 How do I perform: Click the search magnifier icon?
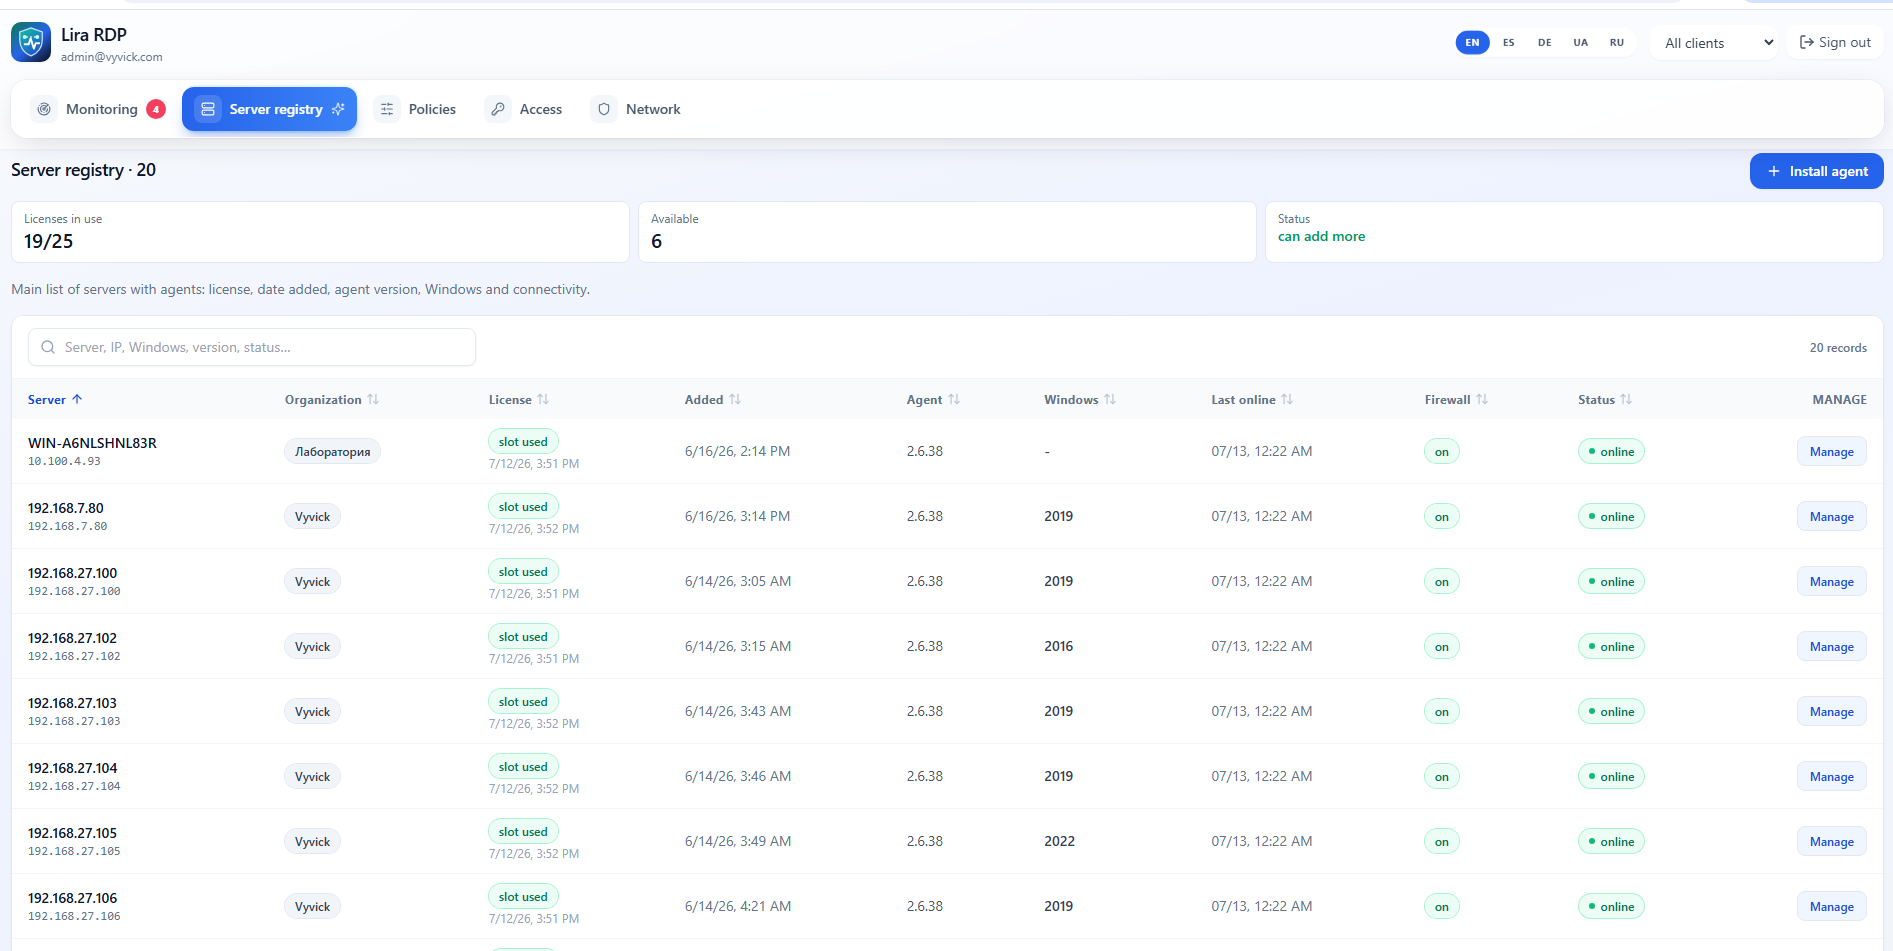48,347
